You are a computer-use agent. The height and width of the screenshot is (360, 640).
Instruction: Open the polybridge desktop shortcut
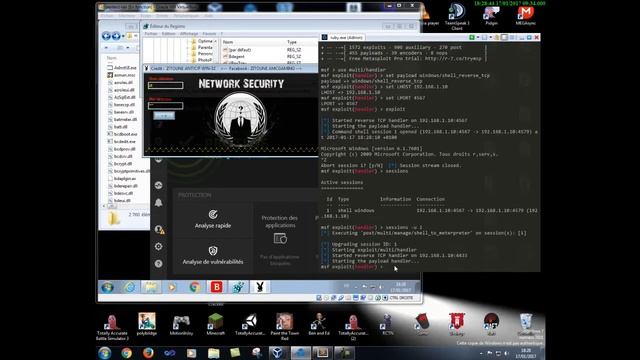coord(147,324)
